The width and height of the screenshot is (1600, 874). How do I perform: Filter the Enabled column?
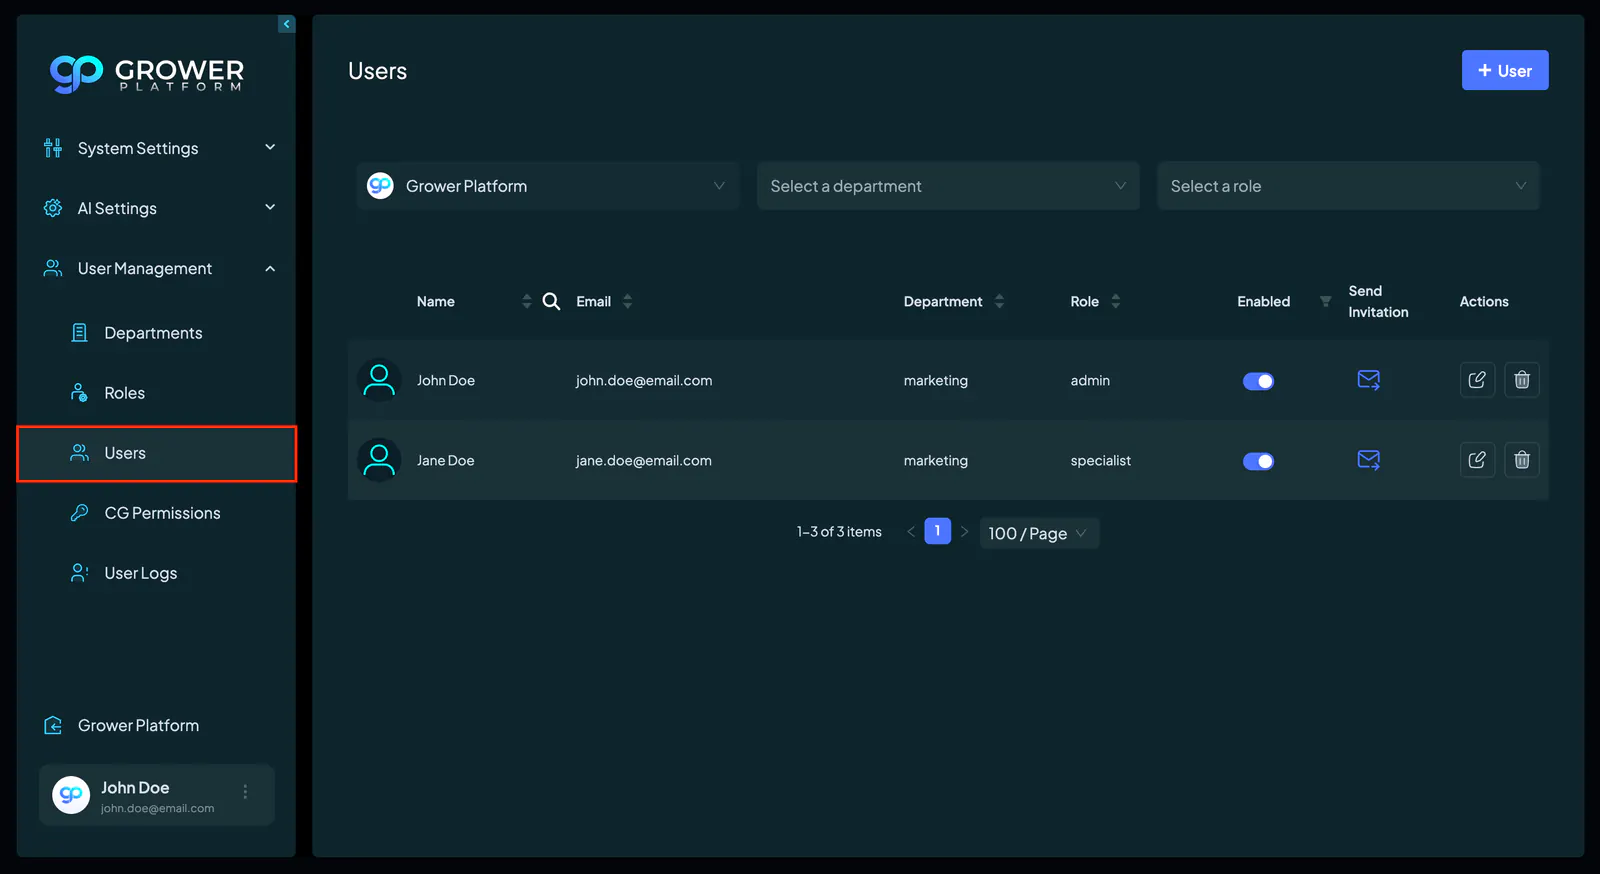point(1325,301)
